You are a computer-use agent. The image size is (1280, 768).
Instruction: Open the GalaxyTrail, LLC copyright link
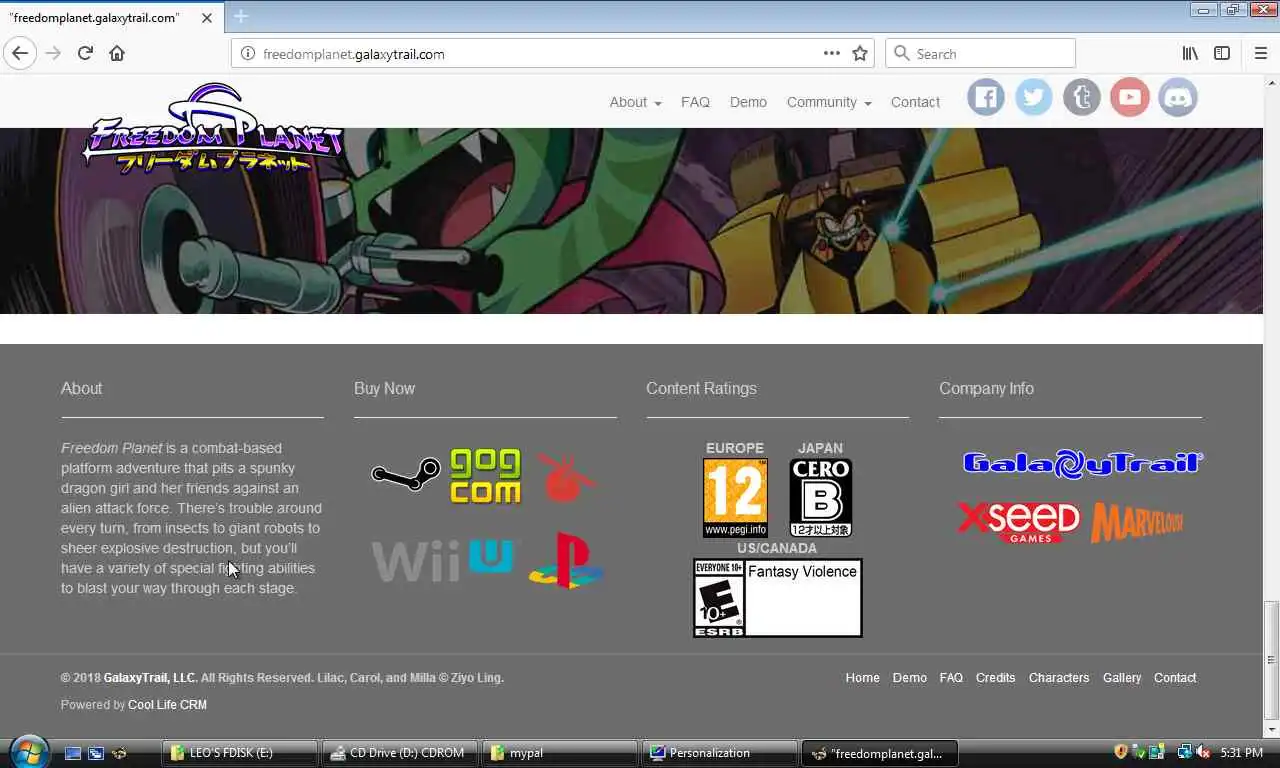[150, 677]
